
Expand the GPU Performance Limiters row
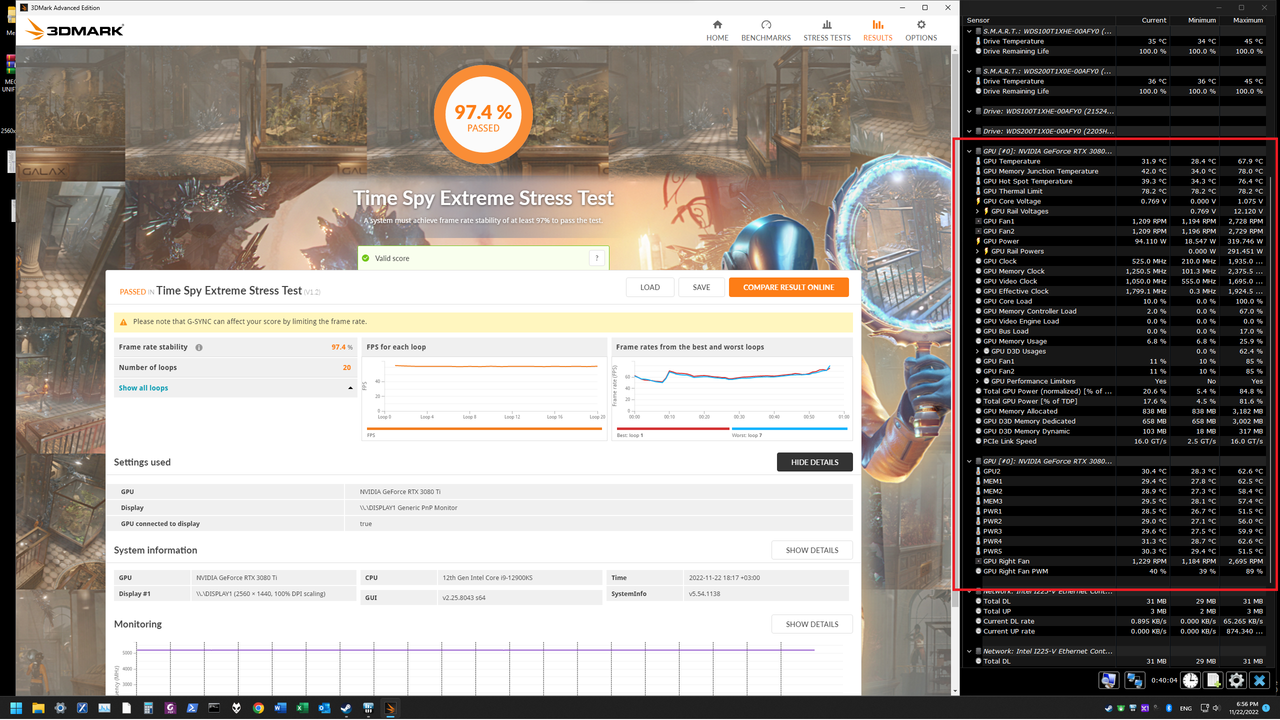click(978, 381)
